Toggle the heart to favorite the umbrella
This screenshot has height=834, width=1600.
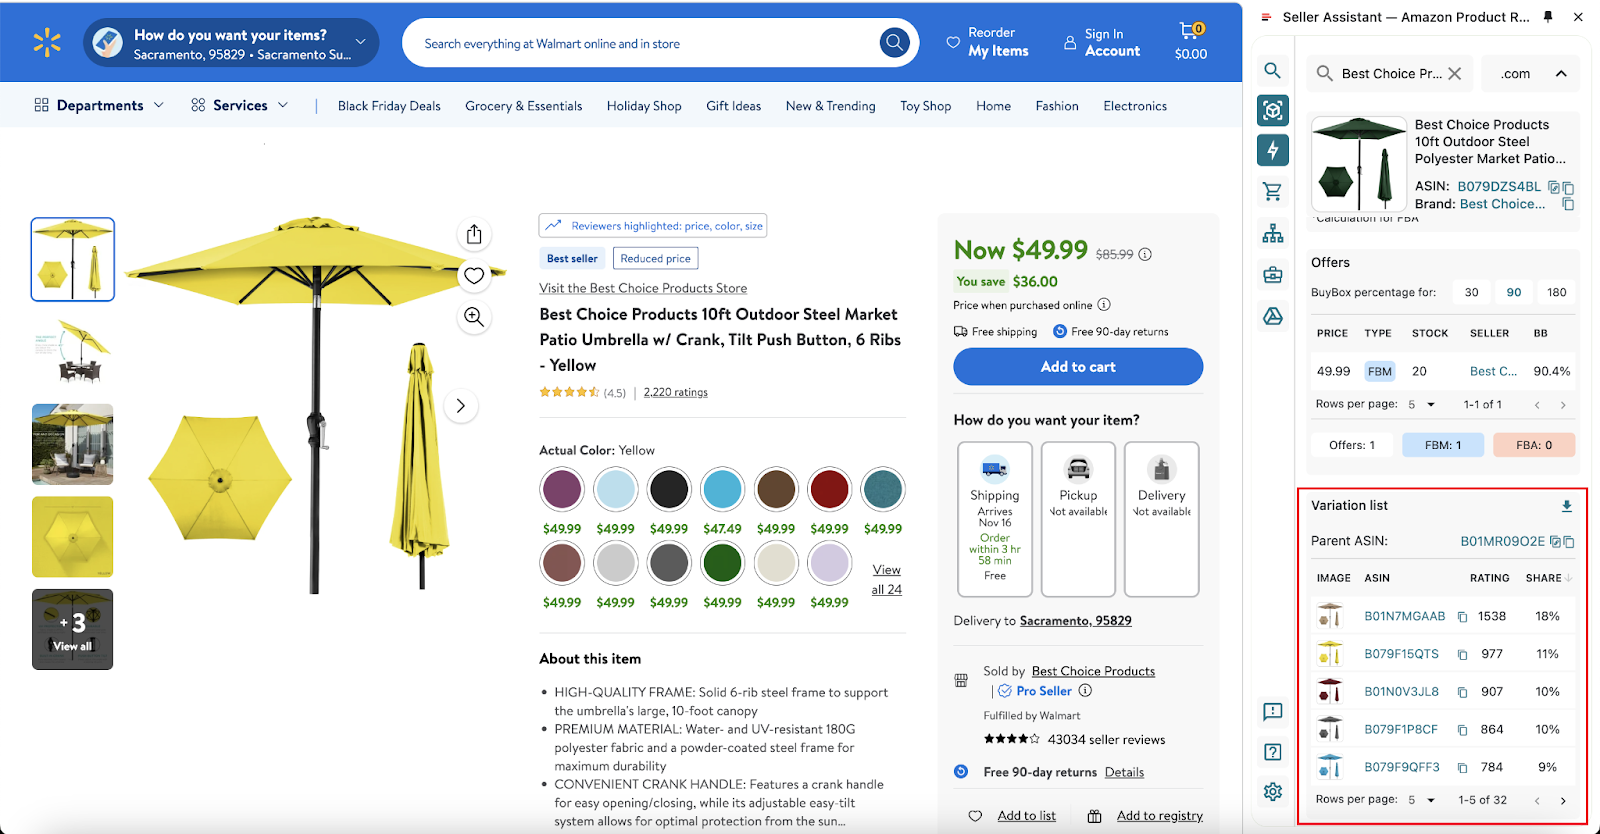pos(474,275)
